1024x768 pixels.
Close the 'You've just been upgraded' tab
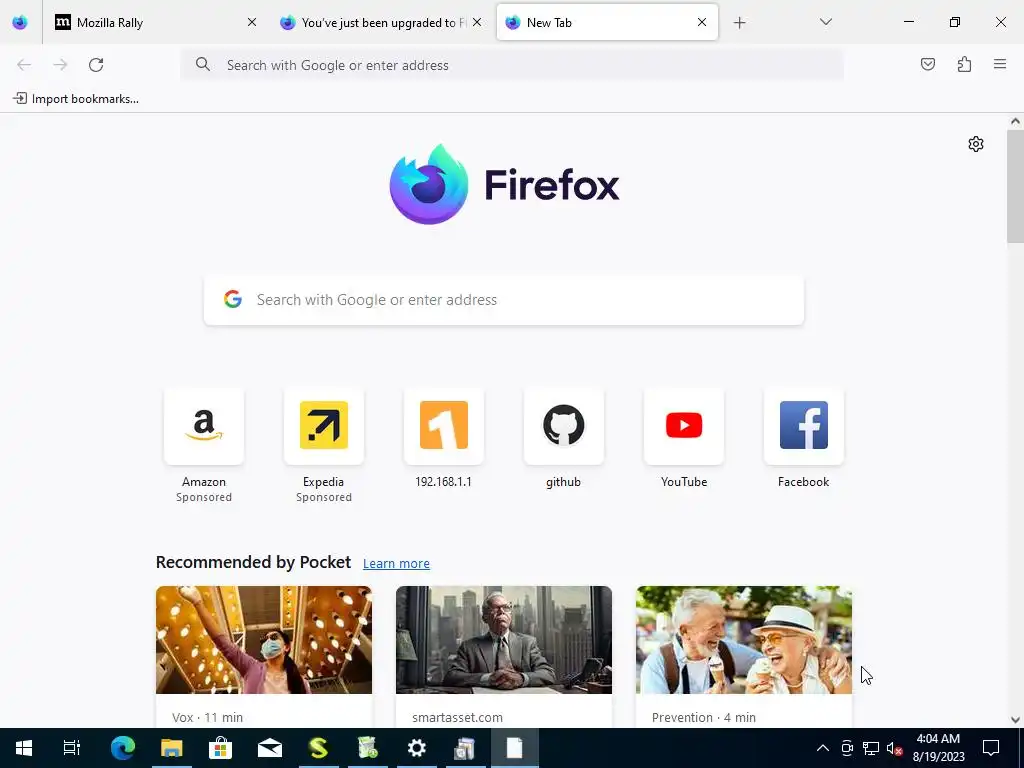tap(477, 22)
